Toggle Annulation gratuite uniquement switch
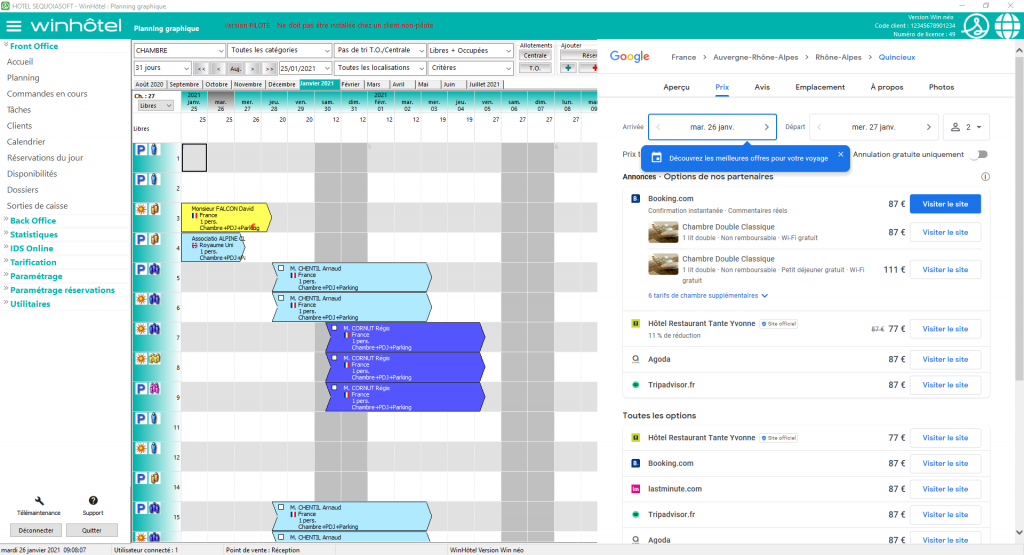This screenshot has width=1024, height=555. click(x=976, y=154)
